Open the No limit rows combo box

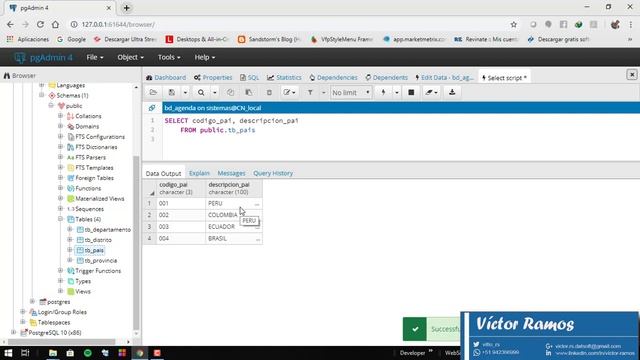click(x=351, y=93)
